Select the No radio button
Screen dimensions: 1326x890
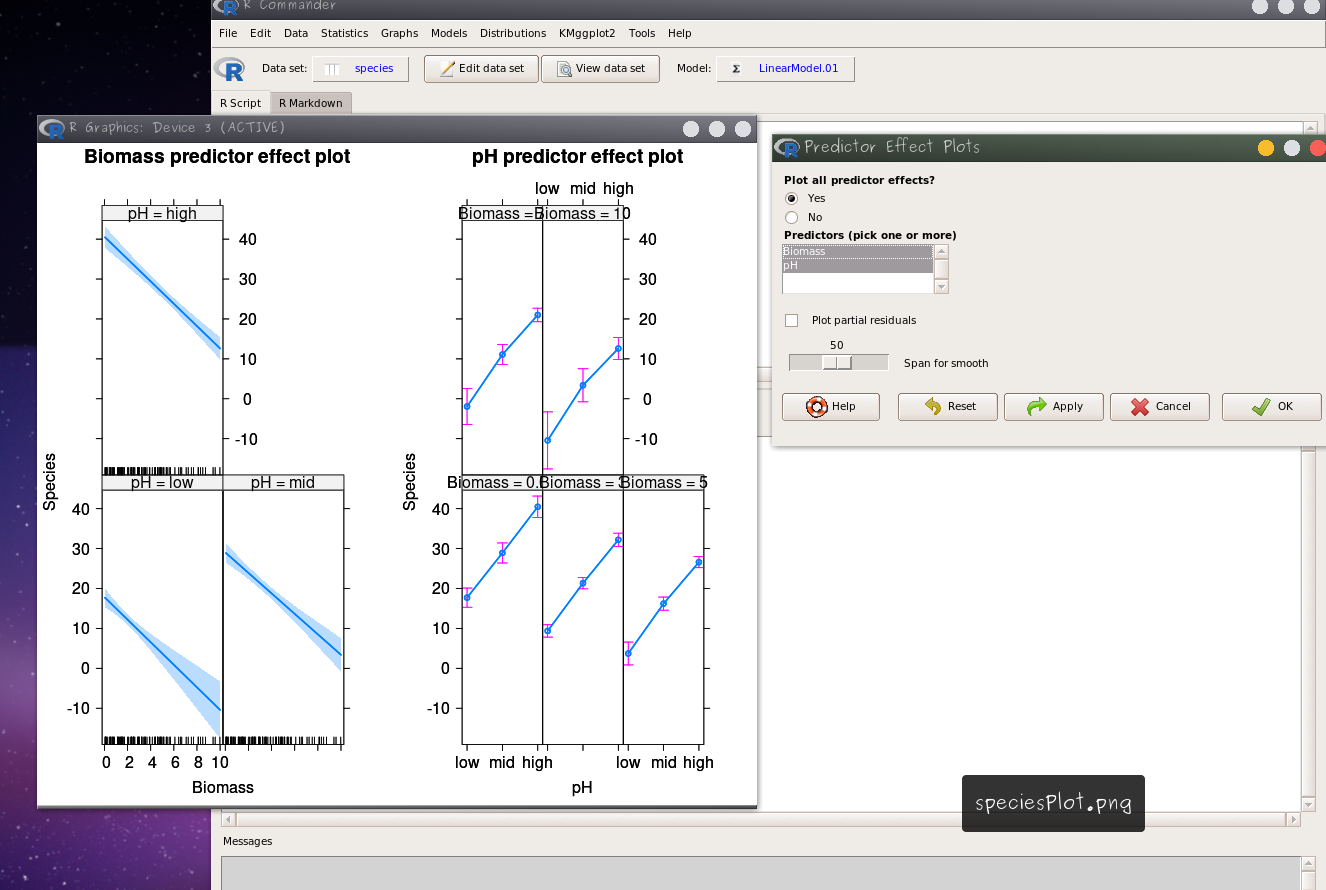click(x=792, y=218)
